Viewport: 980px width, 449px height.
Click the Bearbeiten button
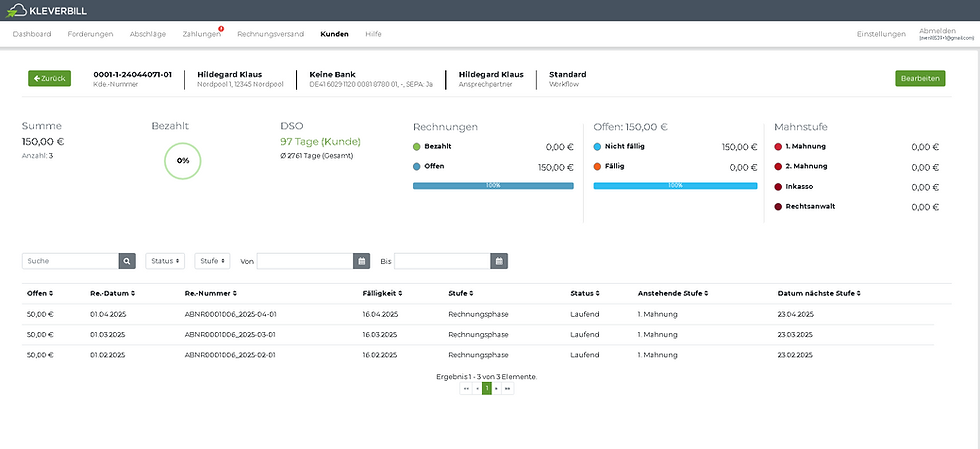920,78
